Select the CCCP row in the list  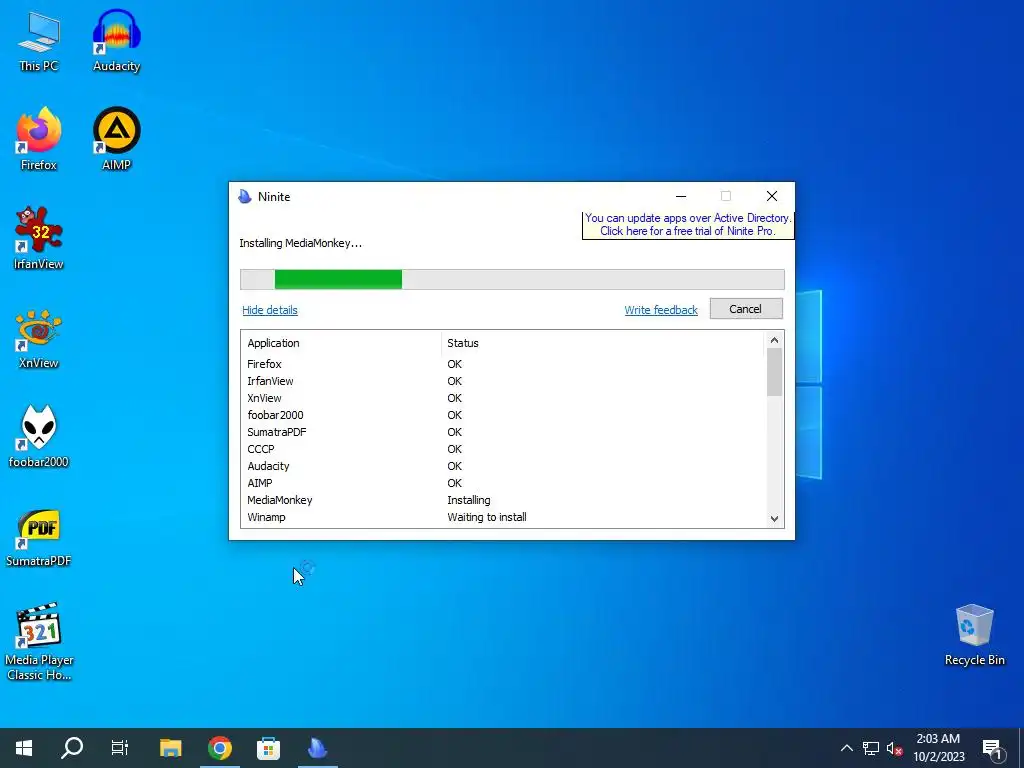(503, 449)
